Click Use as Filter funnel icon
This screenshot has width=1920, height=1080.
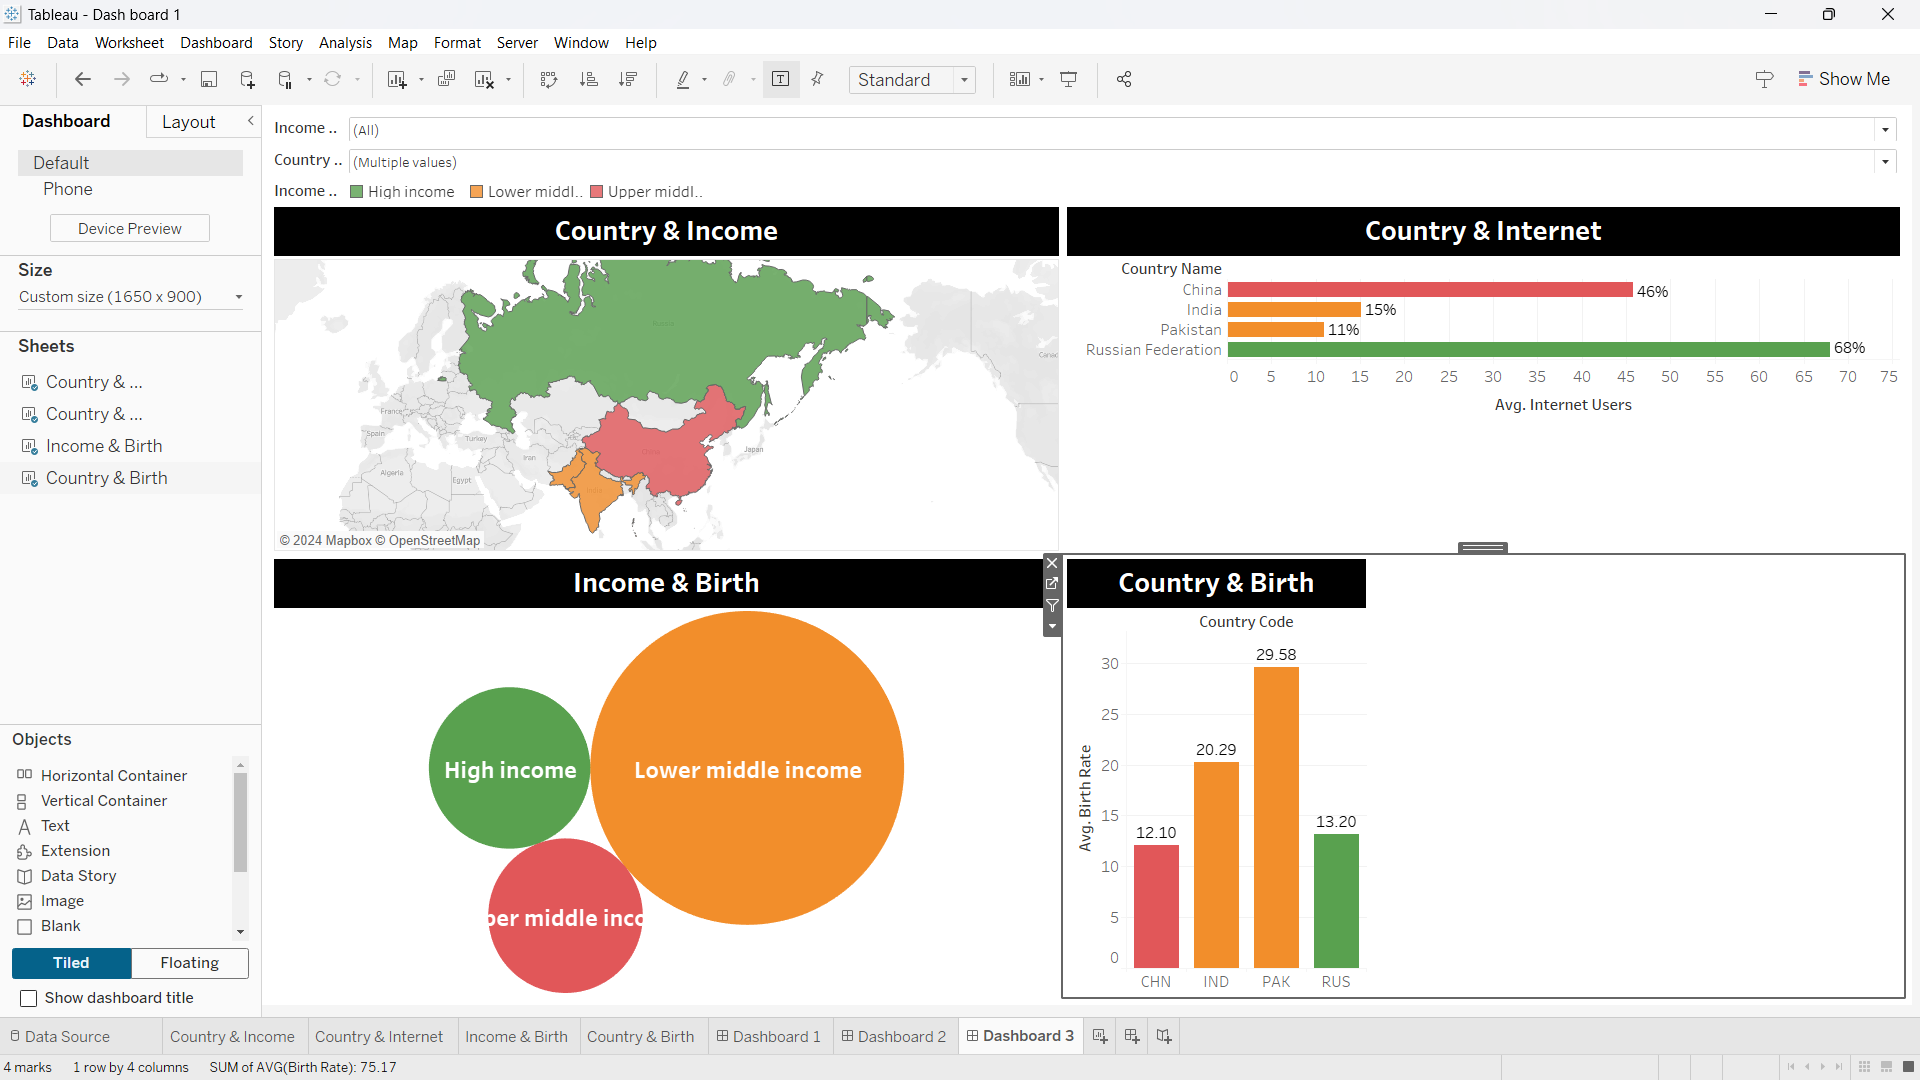coord(1052,605)
